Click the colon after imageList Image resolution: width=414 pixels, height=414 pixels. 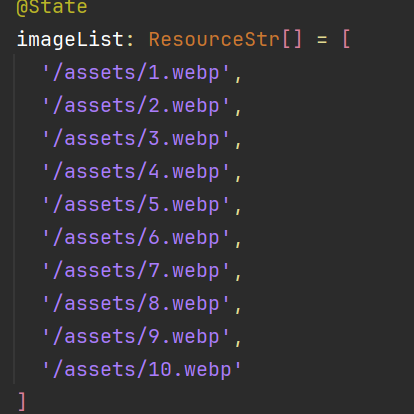130,41
